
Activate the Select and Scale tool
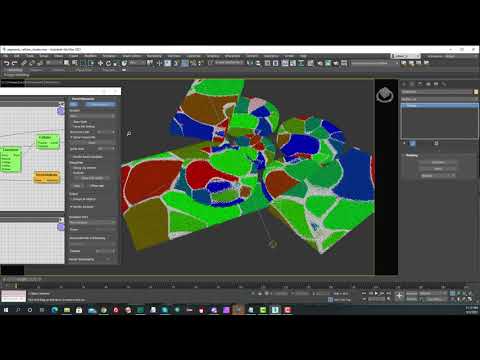click(116, 63)
